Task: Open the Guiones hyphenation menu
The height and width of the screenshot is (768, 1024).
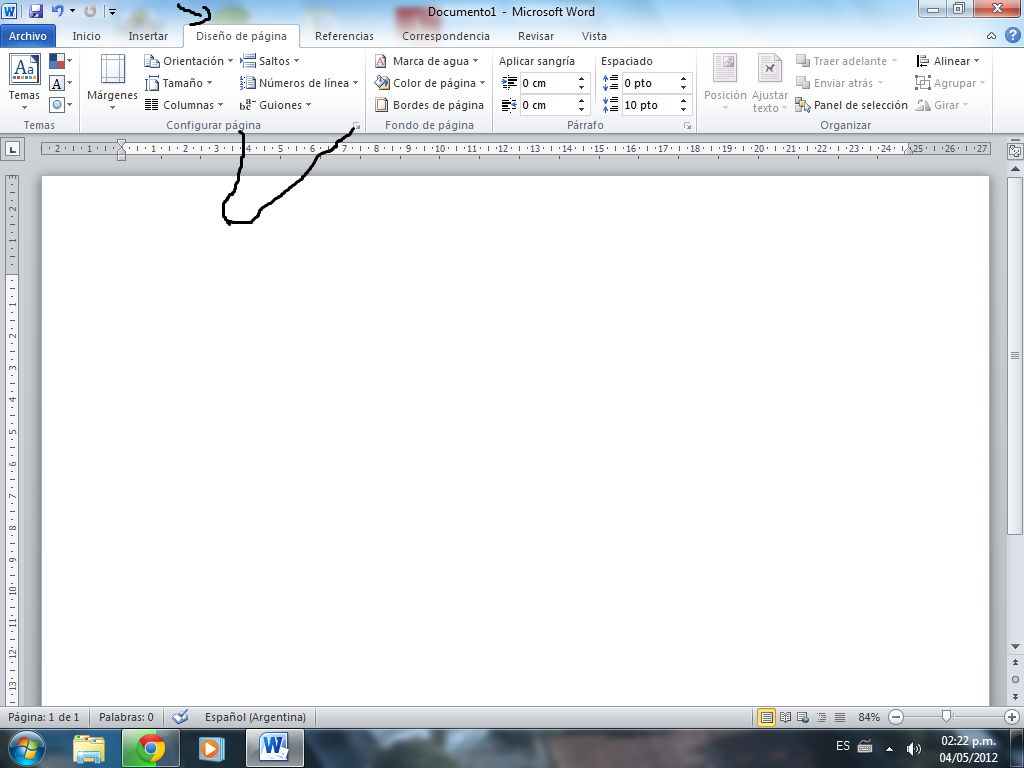Action: (x=275, y=104)
